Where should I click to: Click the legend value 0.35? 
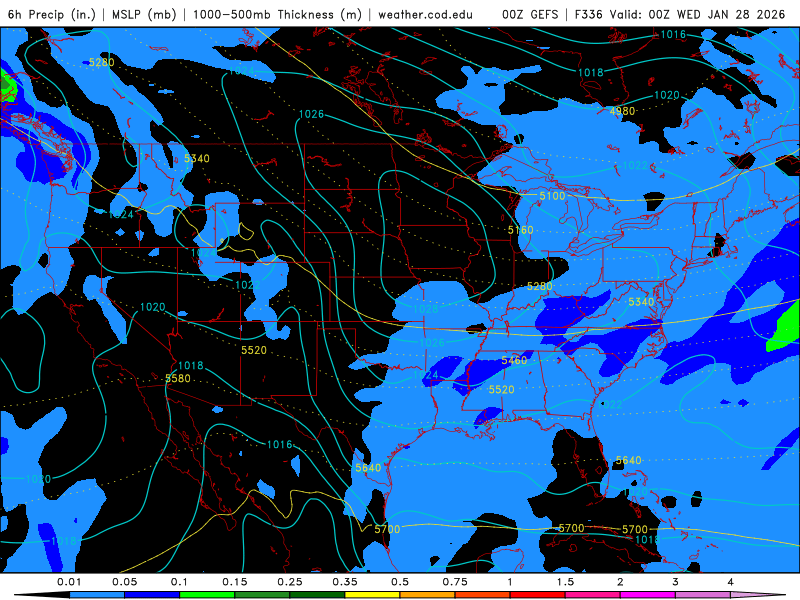[x=345, y=582]
